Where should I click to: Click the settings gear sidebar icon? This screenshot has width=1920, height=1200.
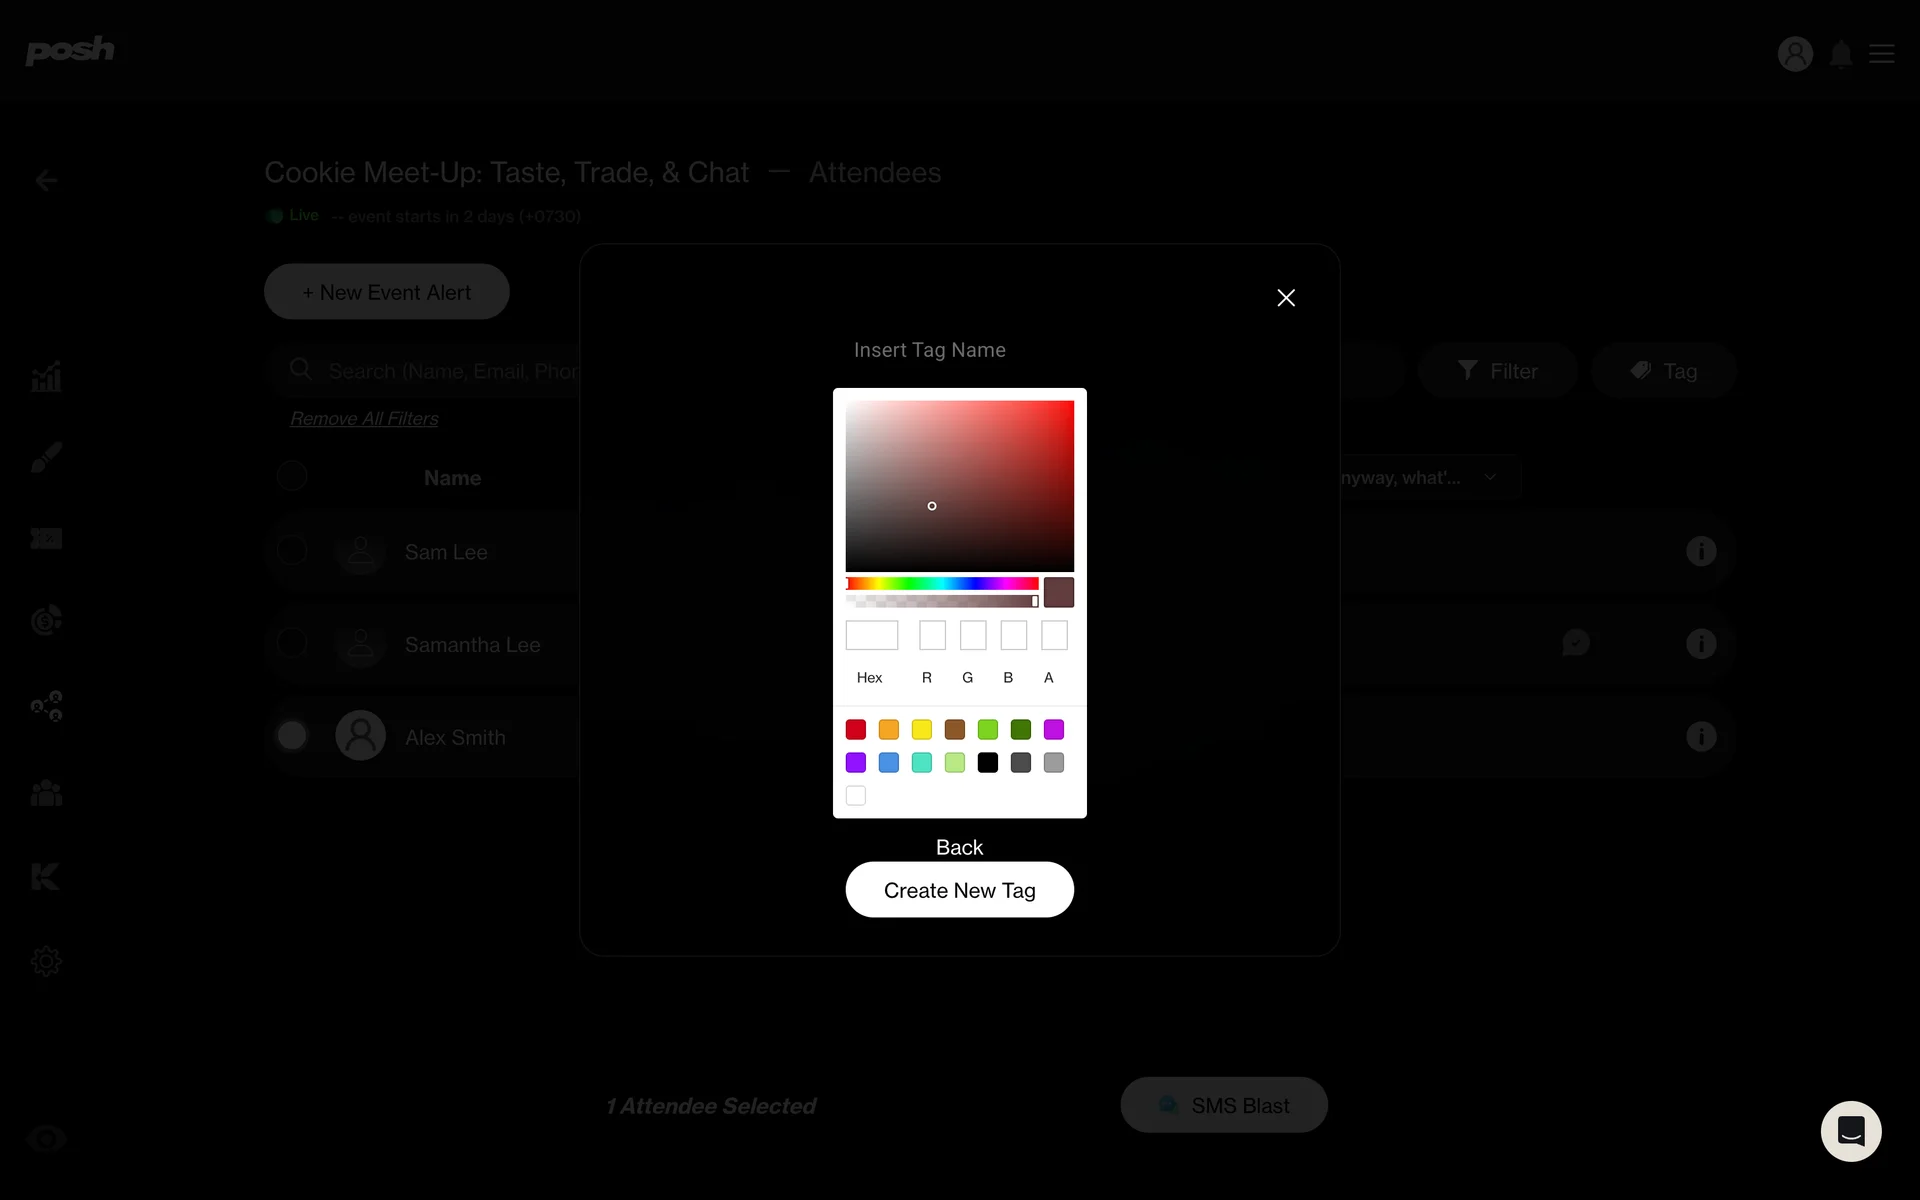pos(46,961)
